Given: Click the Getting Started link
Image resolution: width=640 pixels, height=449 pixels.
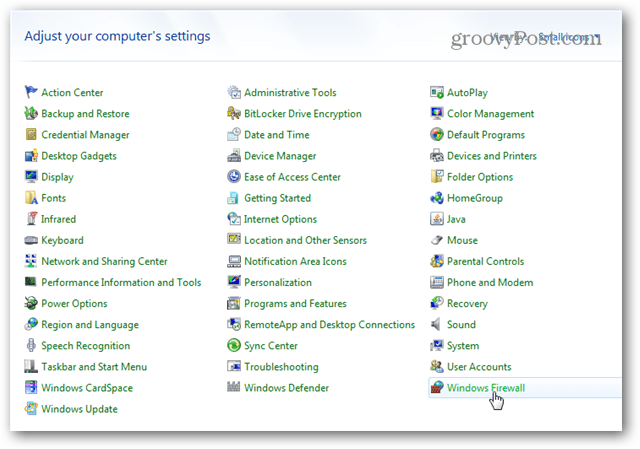Looking at the screenshot, I should click(x=278, y=198).
